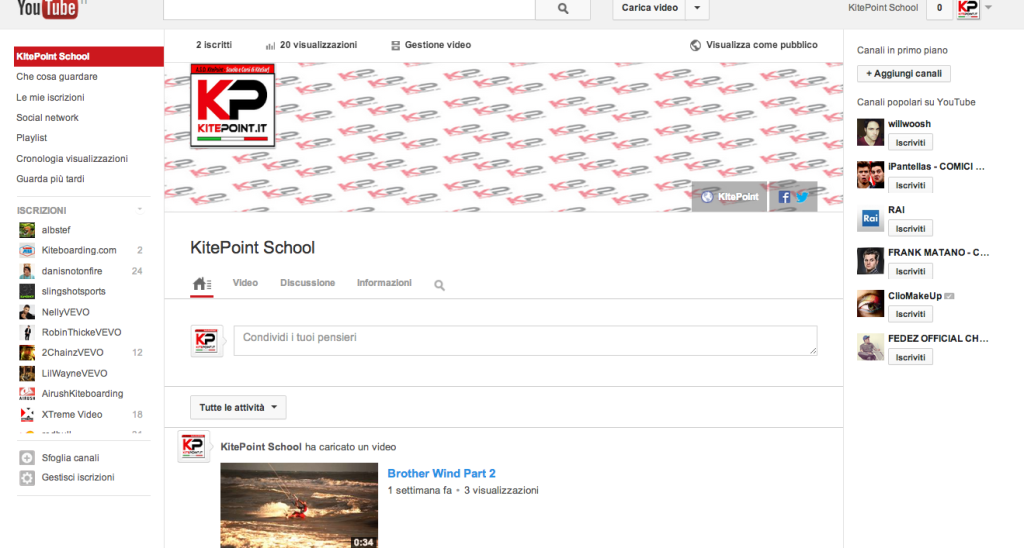This screenshot has width=1024, height=548.
Task: Open the RobinThickeVEVO subscription
Action: pyautogui.click(x=82, y=332)
